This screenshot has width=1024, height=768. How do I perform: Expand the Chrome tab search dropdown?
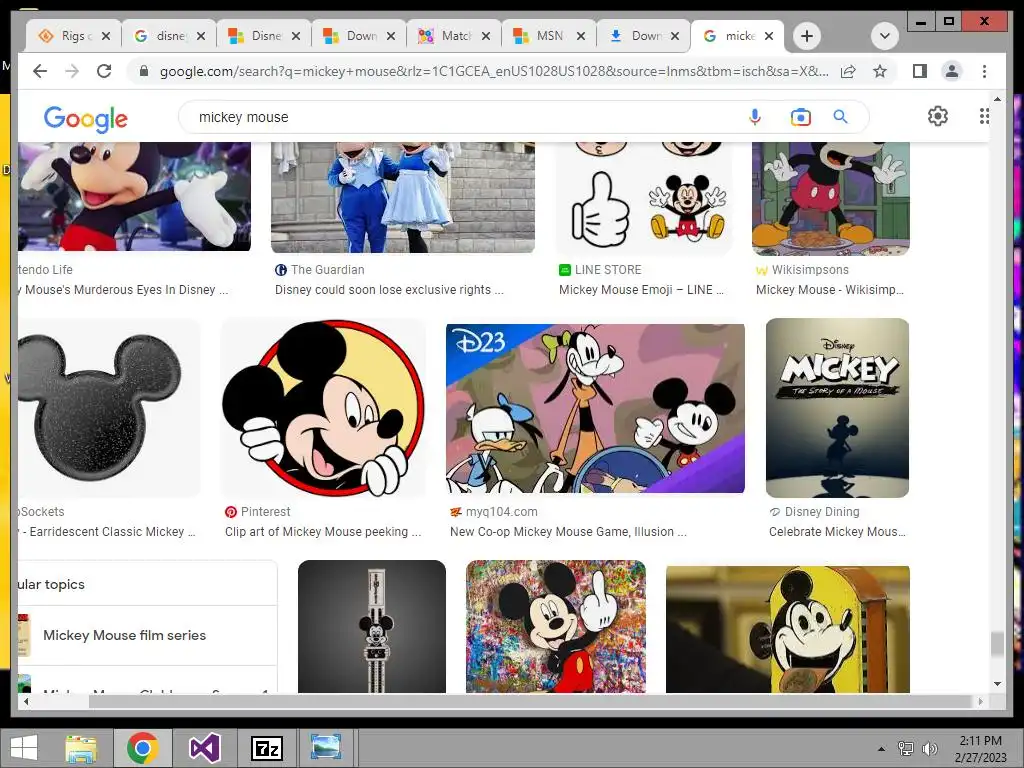884,36
